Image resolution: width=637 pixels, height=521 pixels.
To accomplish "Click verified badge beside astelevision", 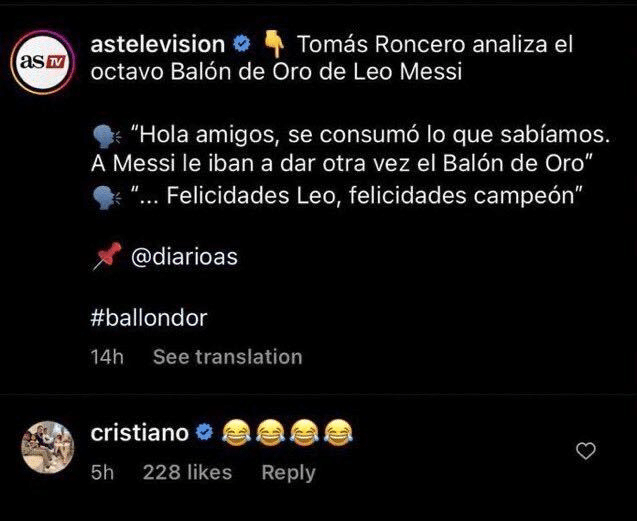I will coord(242,45).
